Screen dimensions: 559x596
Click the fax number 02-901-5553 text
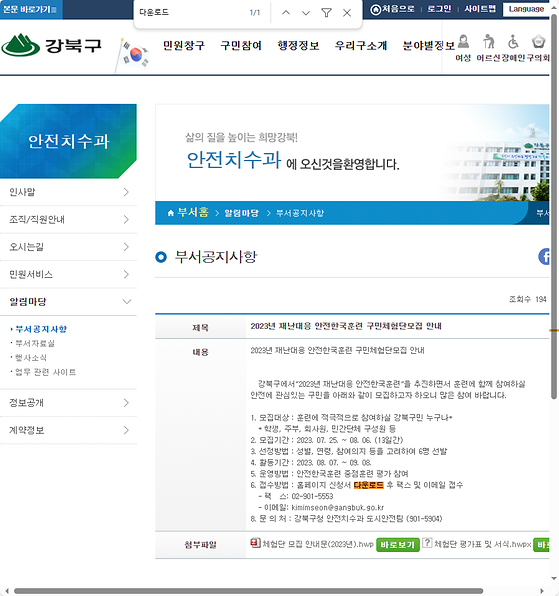tap(312, 496)
